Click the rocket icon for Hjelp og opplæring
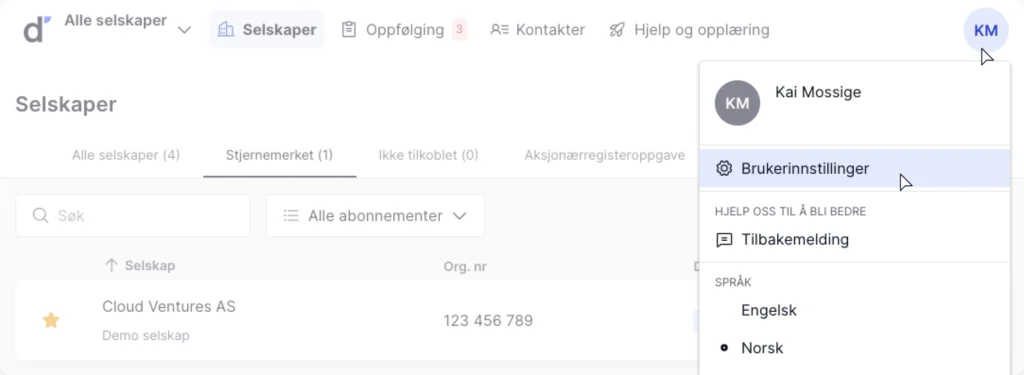This screenshot has width=1024, height=375. pyautogui.click(x=616, y=29)
